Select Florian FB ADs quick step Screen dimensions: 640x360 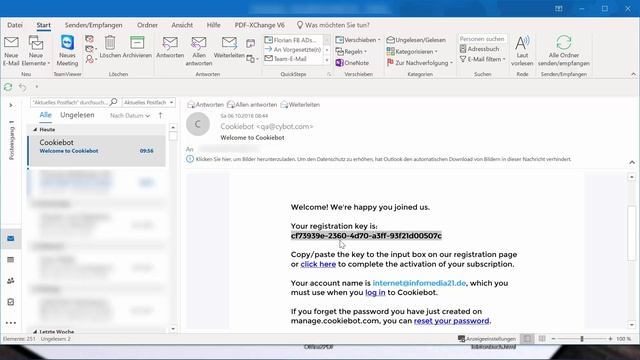pos(293,40)
